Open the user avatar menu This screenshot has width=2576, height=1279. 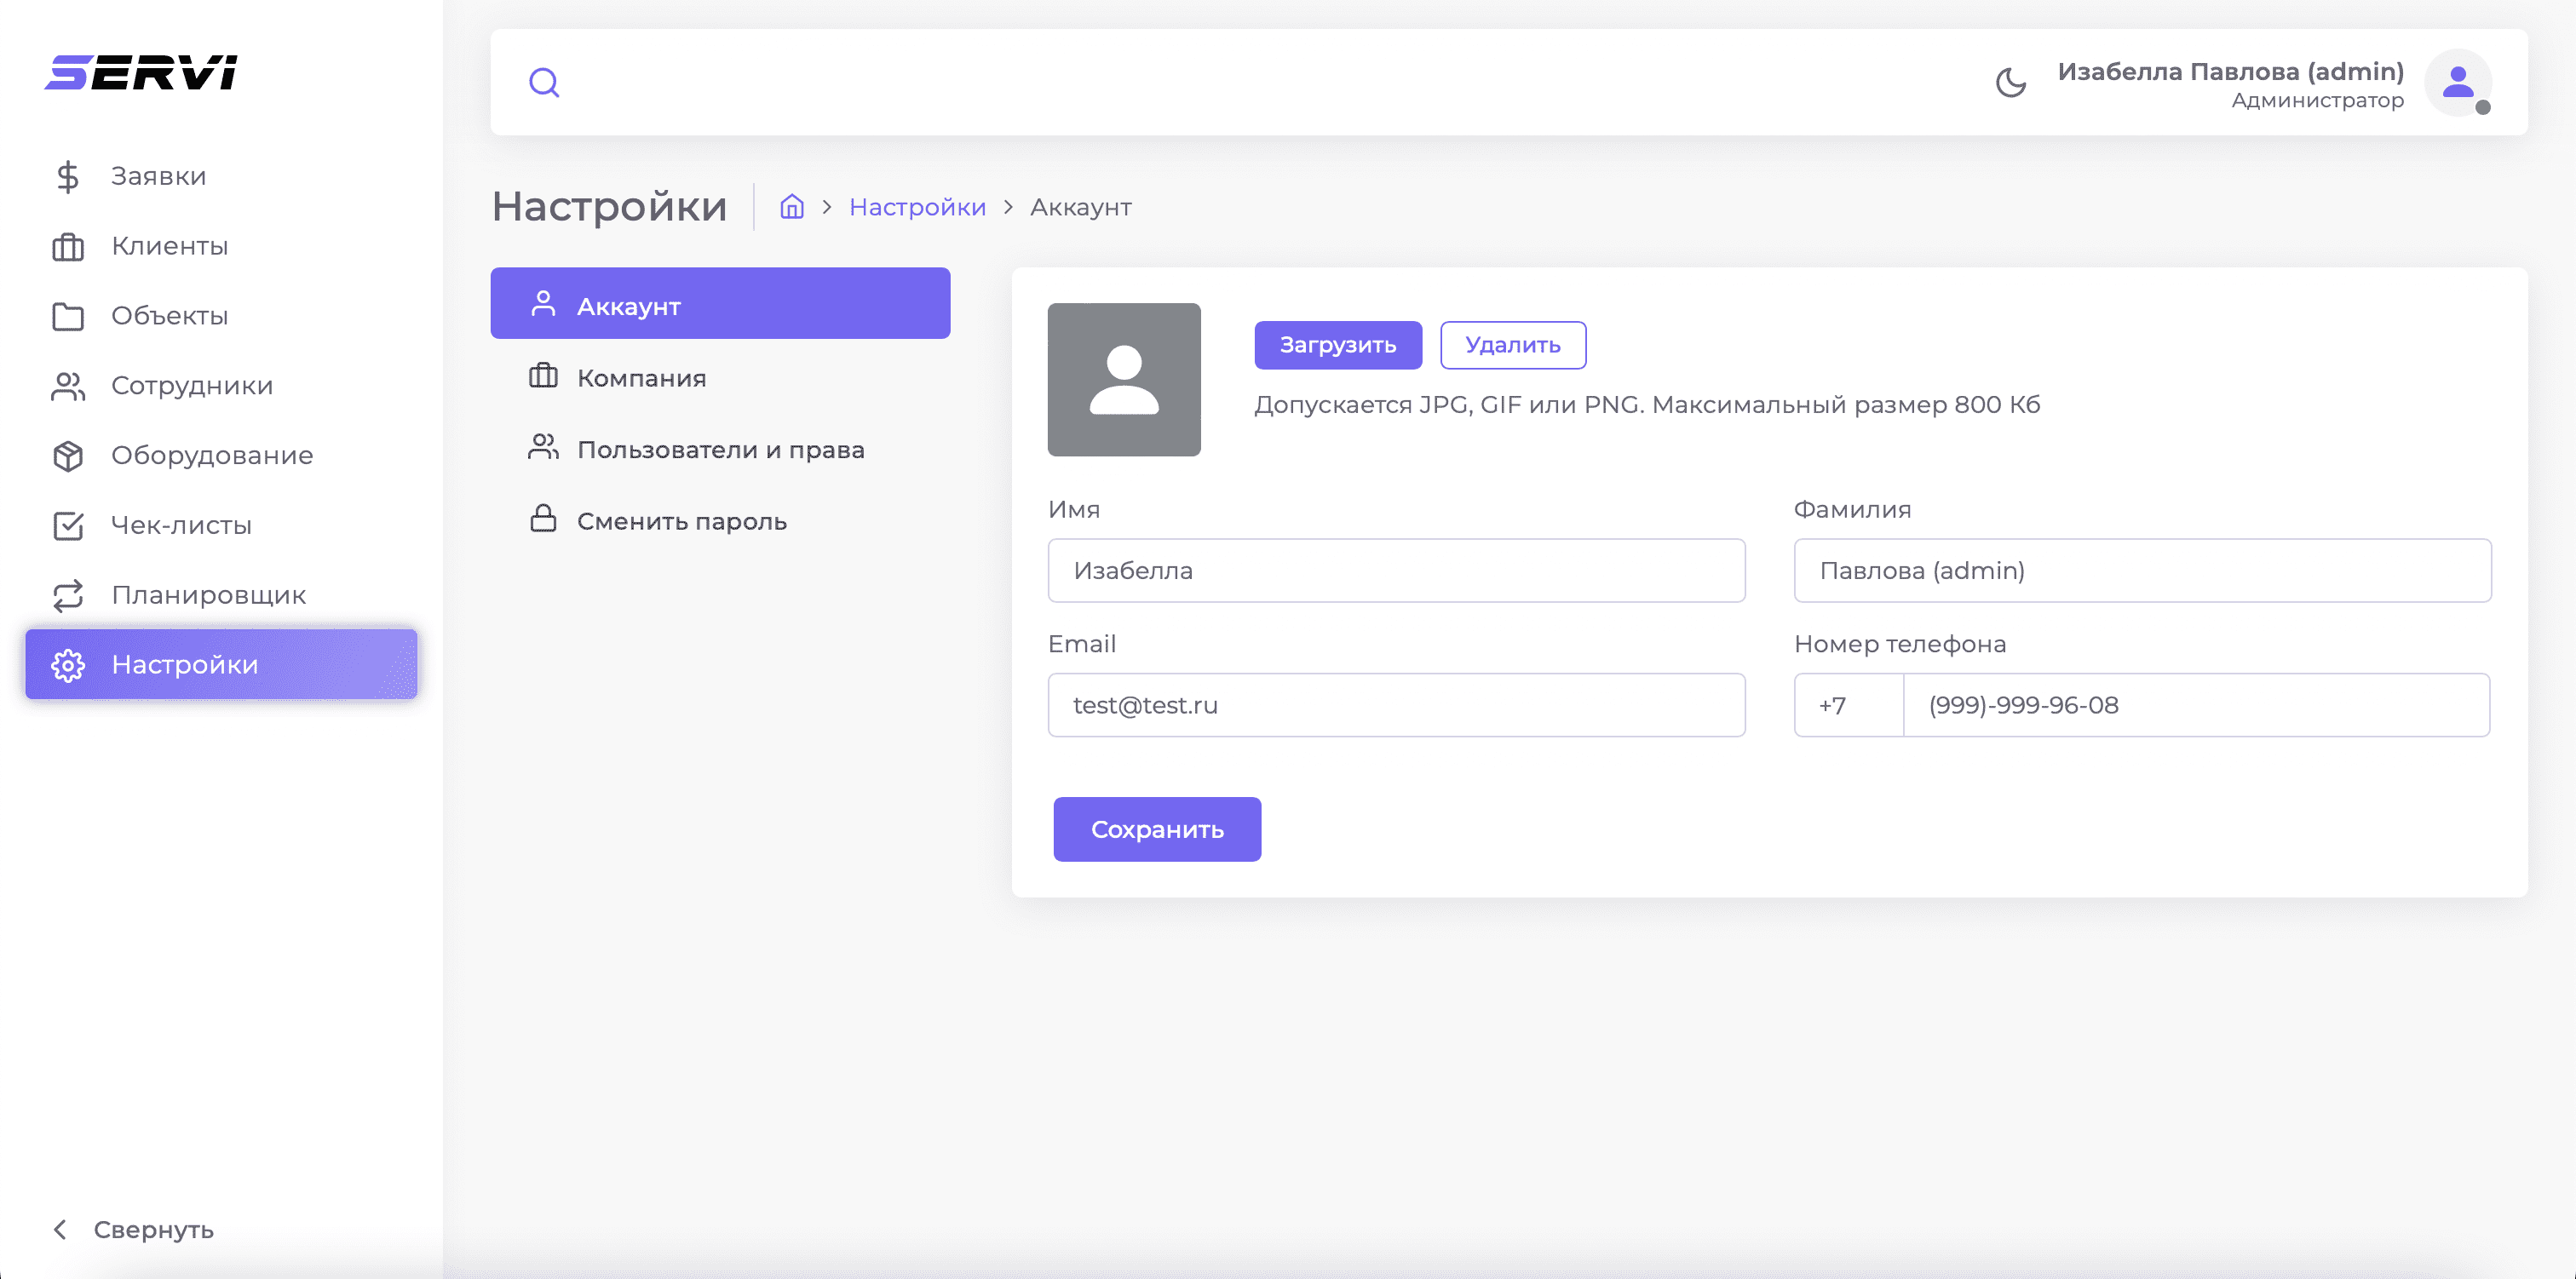(2457, 82)
